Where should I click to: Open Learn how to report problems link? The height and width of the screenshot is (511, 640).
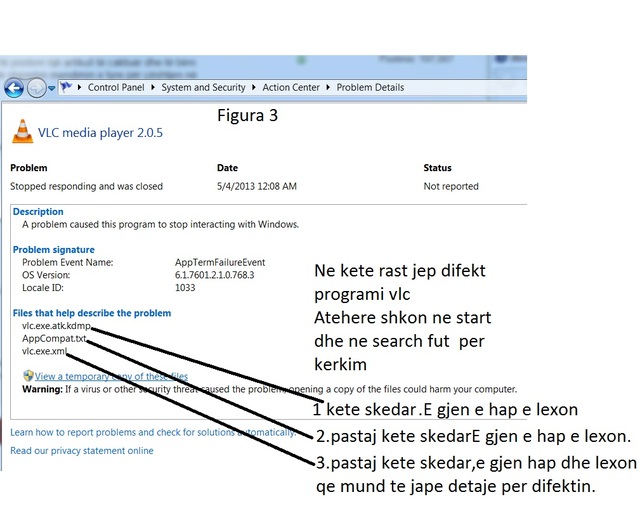pos(153,432)
